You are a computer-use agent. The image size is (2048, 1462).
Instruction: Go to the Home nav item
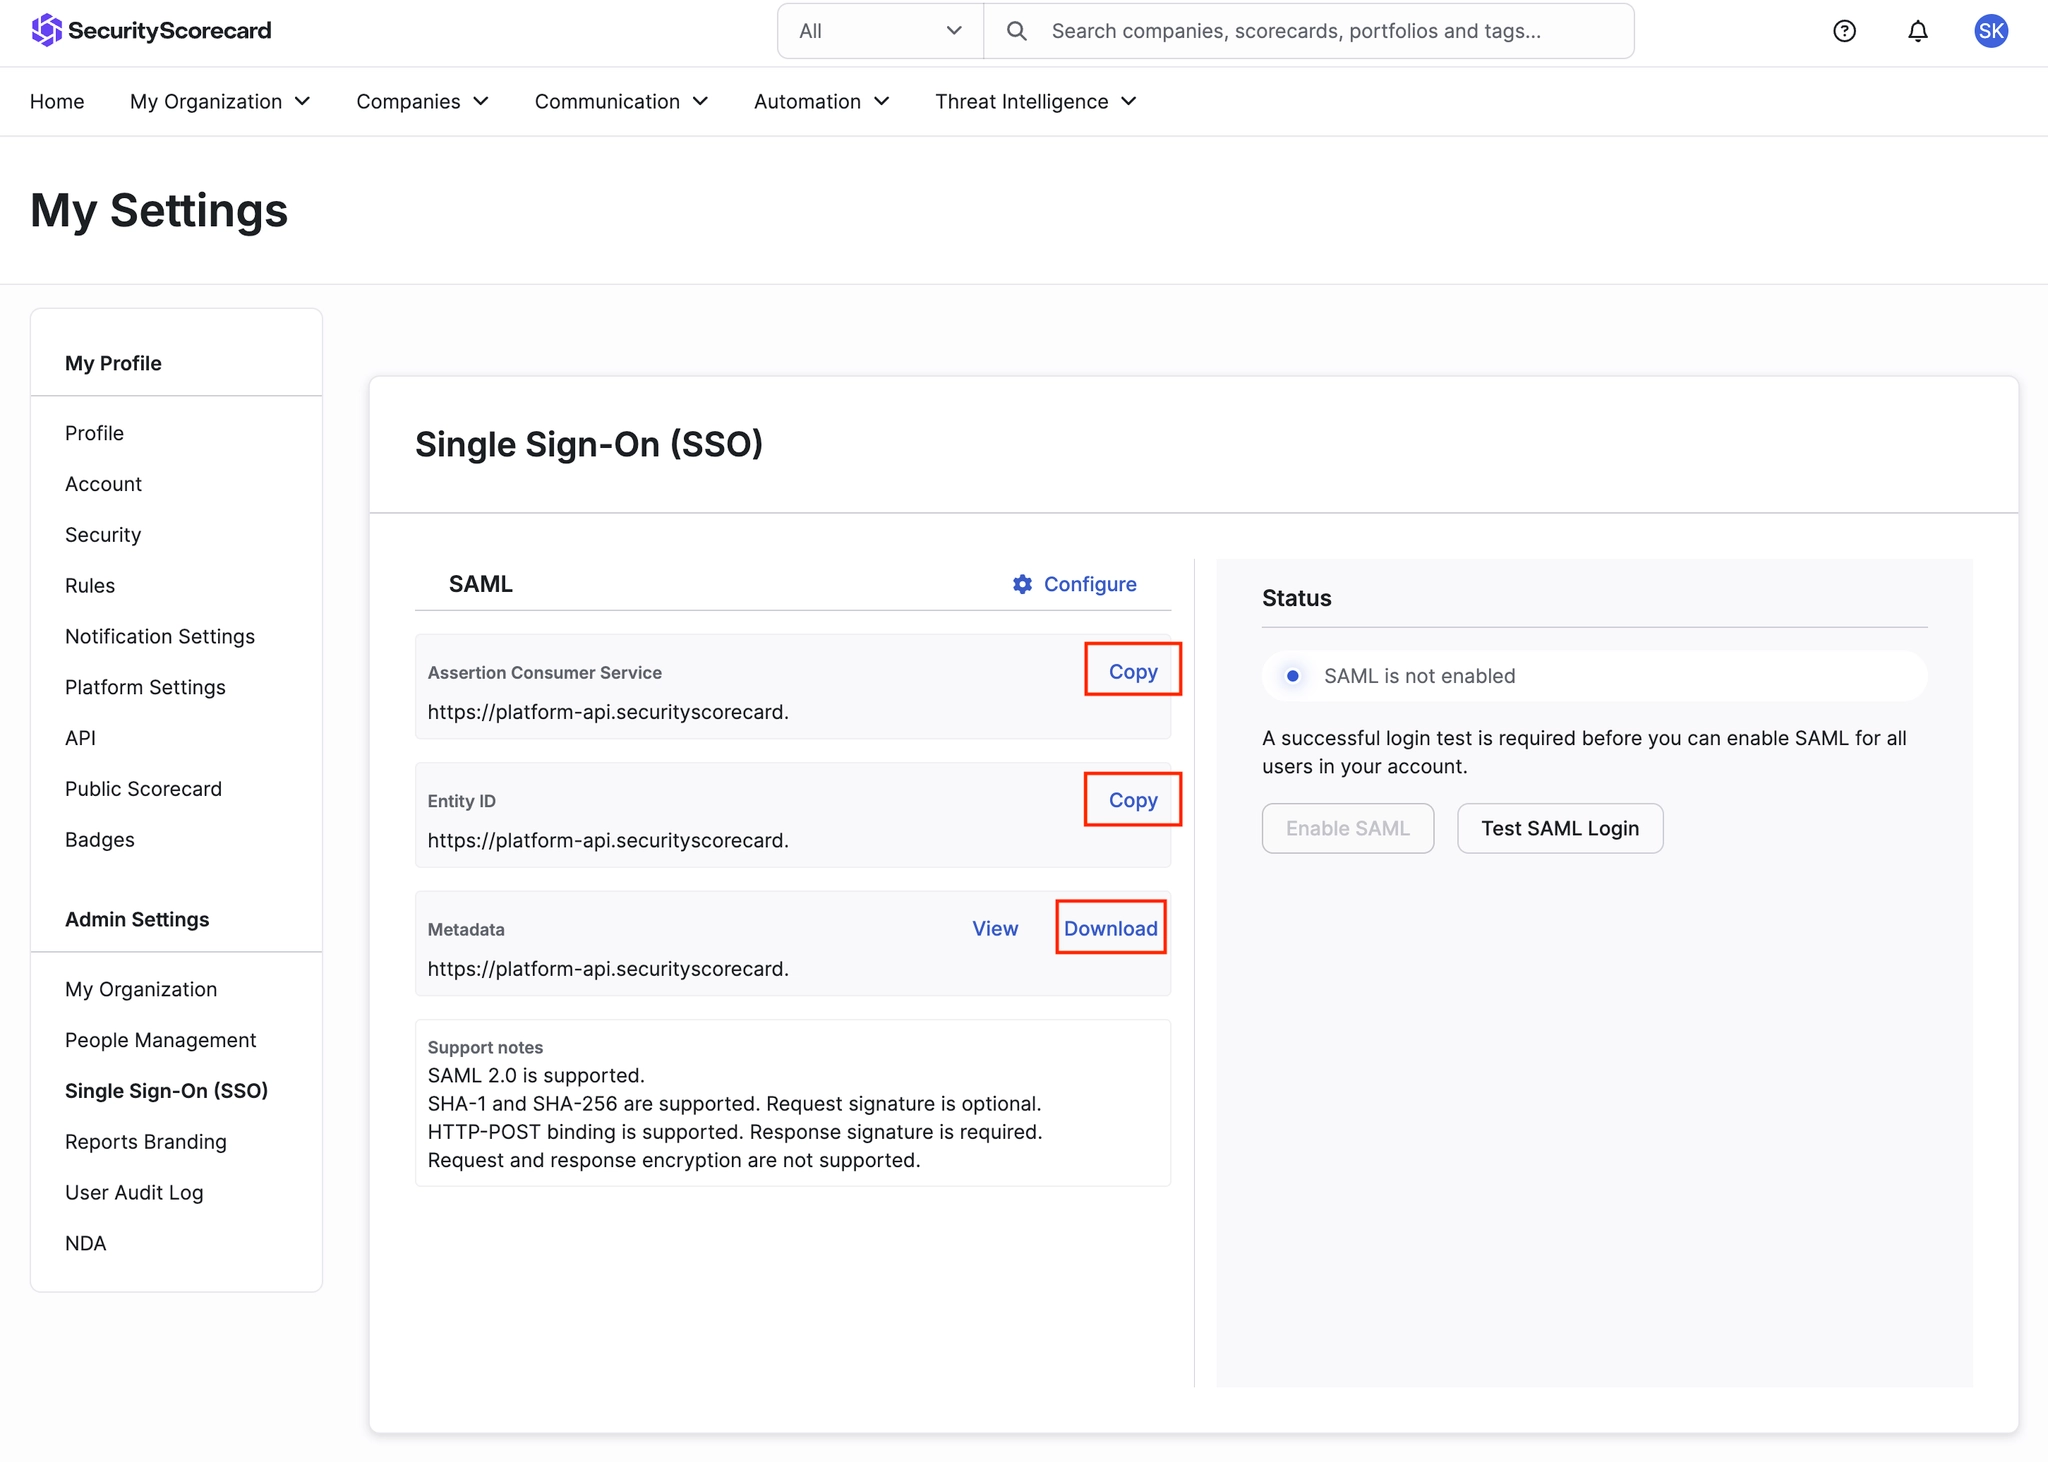tap(57, 102)
